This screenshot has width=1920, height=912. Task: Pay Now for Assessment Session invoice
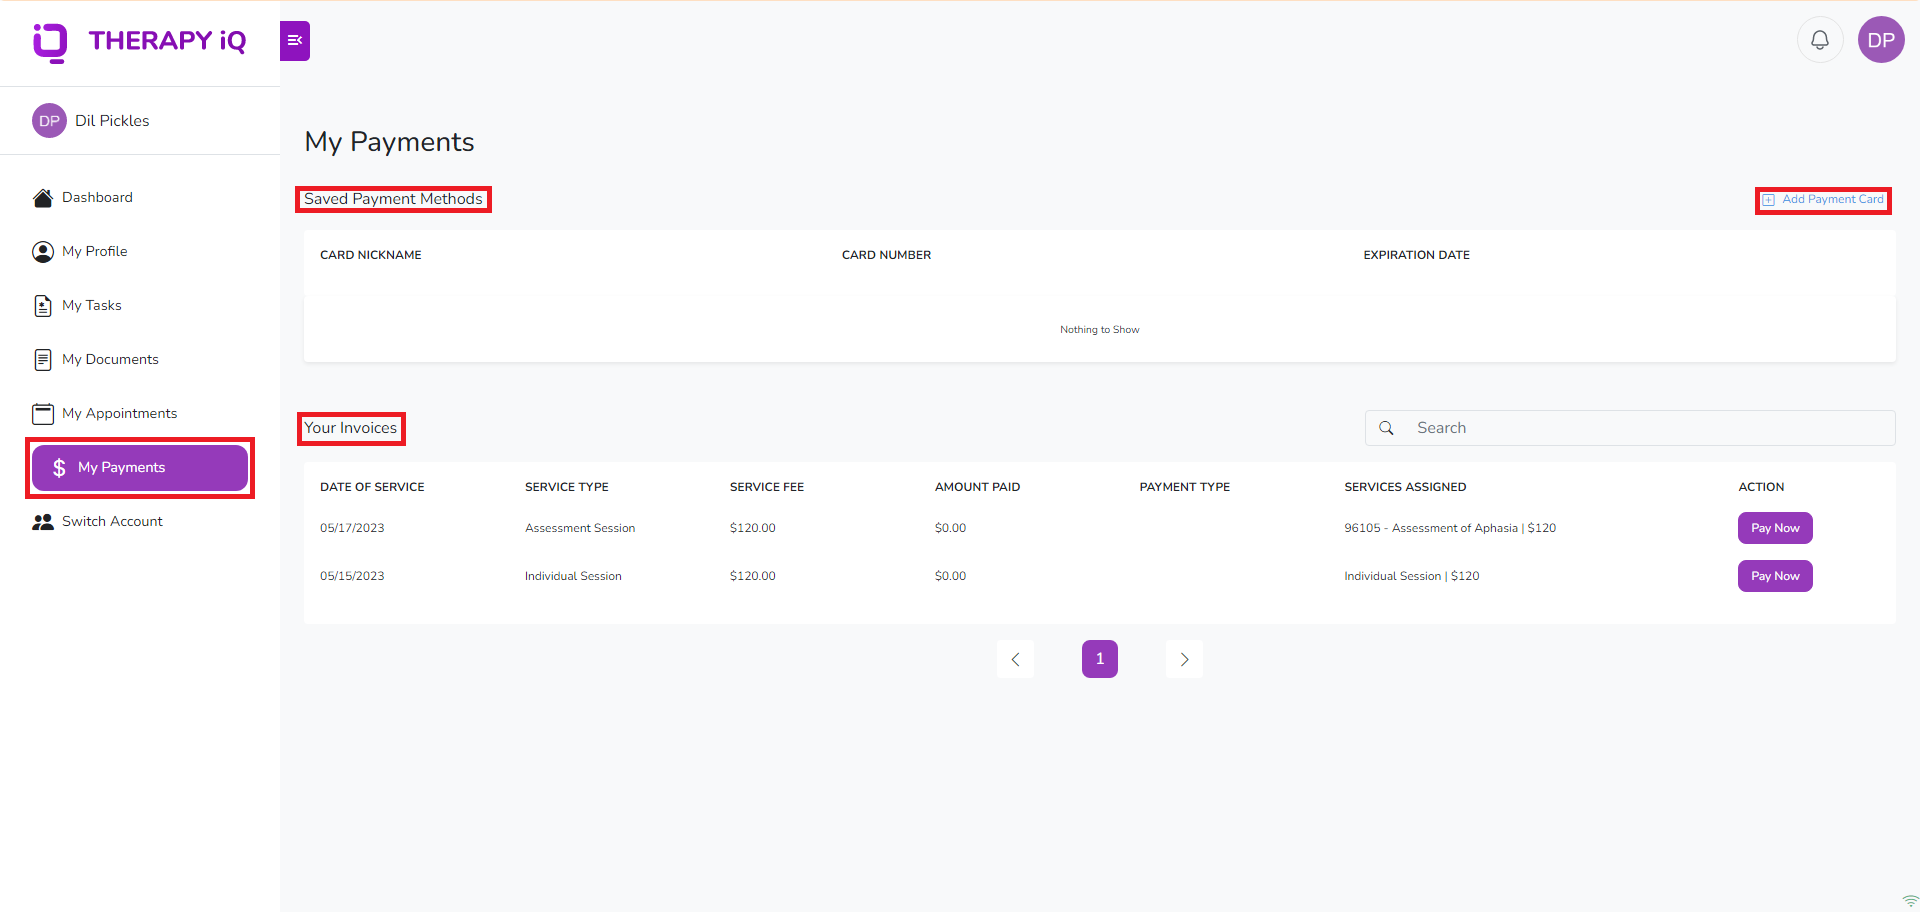(1775, 528)
